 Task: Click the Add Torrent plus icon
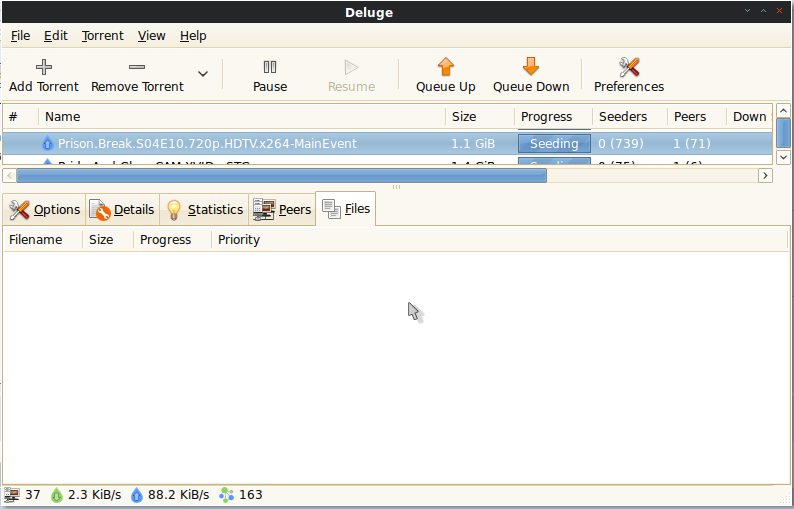click(44, 67)
